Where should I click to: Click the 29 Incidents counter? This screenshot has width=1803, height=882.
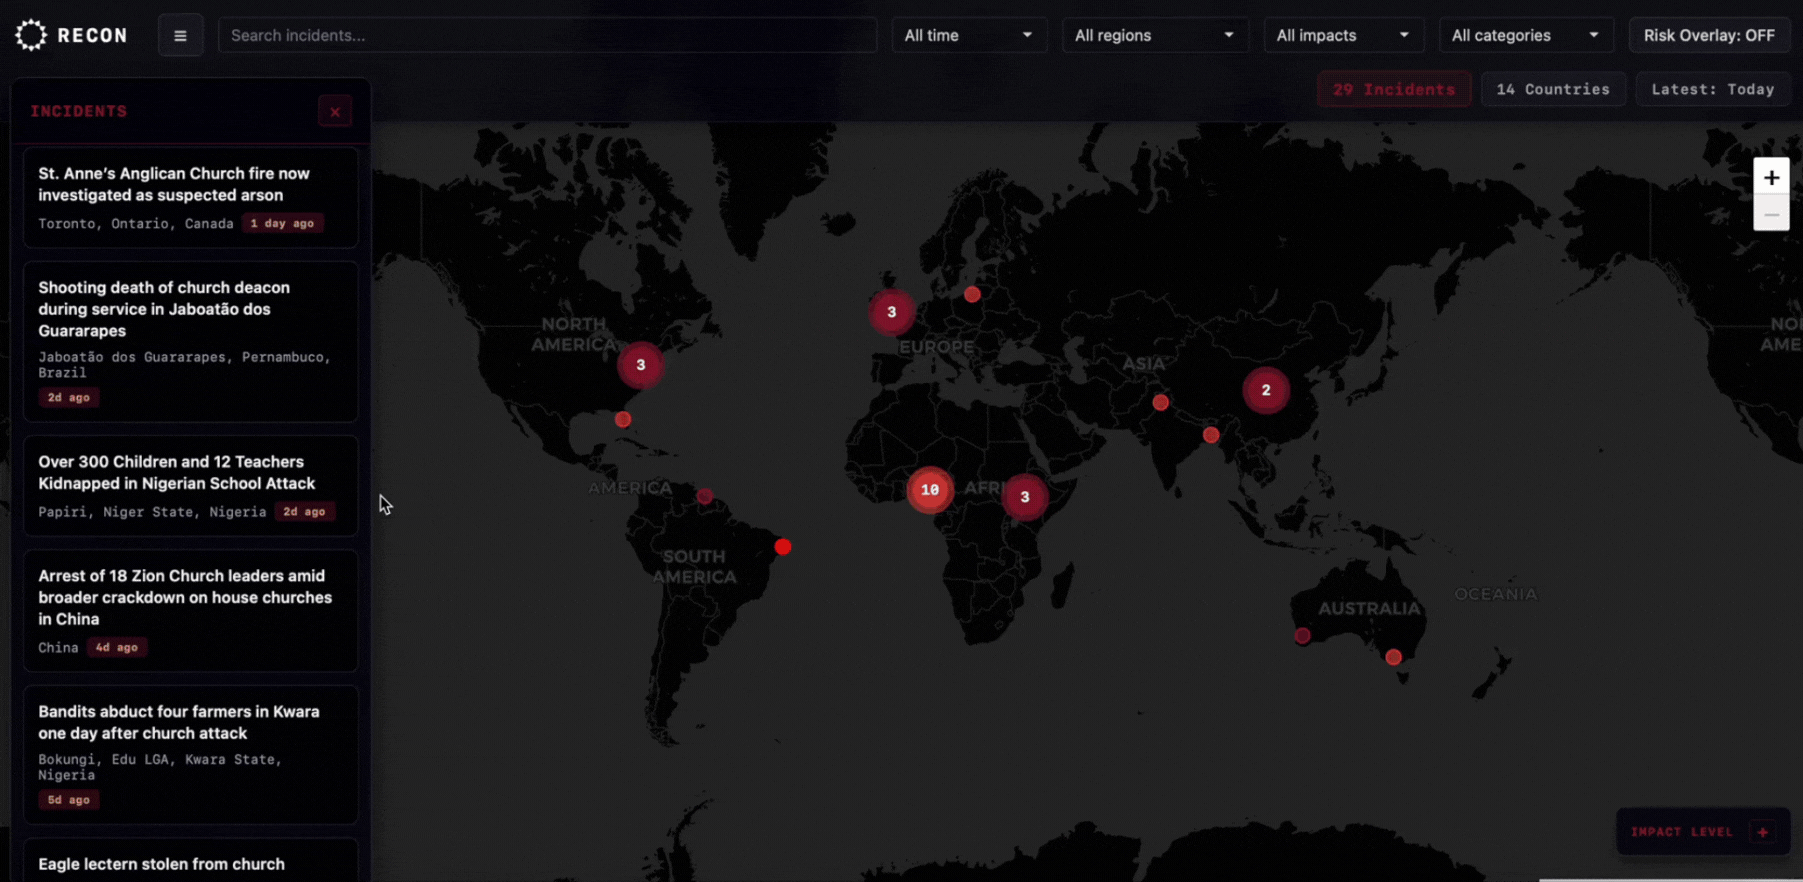[1394, 89]
